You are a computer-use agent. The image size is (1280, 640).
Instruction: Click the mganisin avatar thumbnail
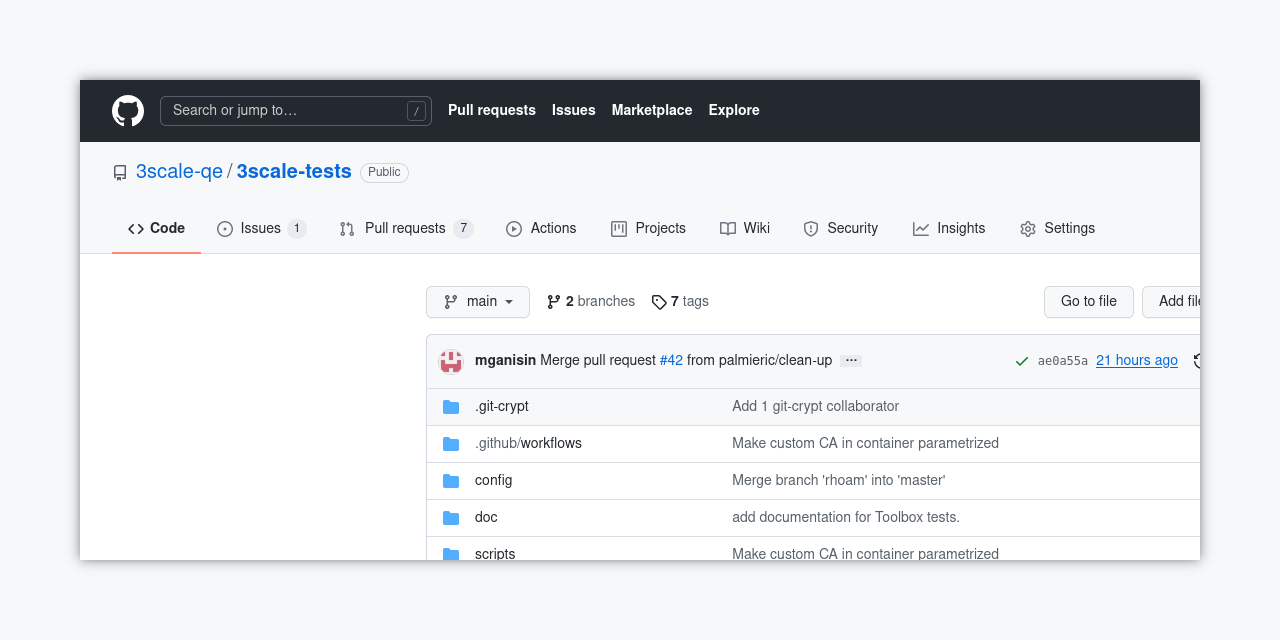point(451,361)
